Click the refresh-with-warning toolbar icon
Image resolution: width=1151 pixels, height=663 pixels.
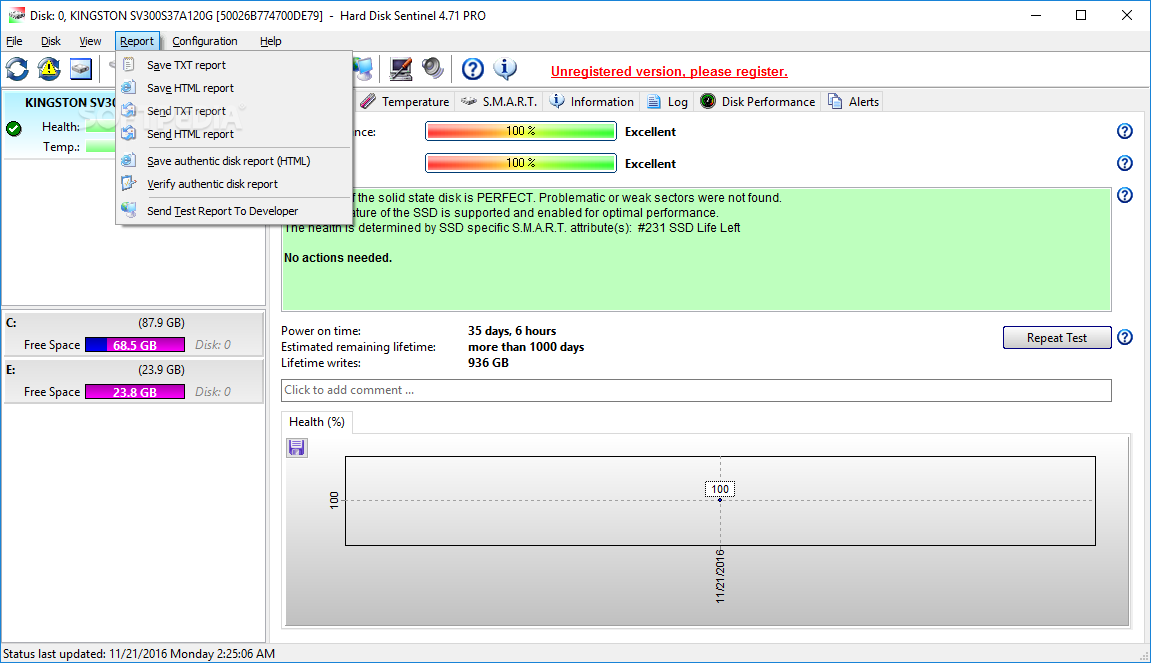(49, 69)
